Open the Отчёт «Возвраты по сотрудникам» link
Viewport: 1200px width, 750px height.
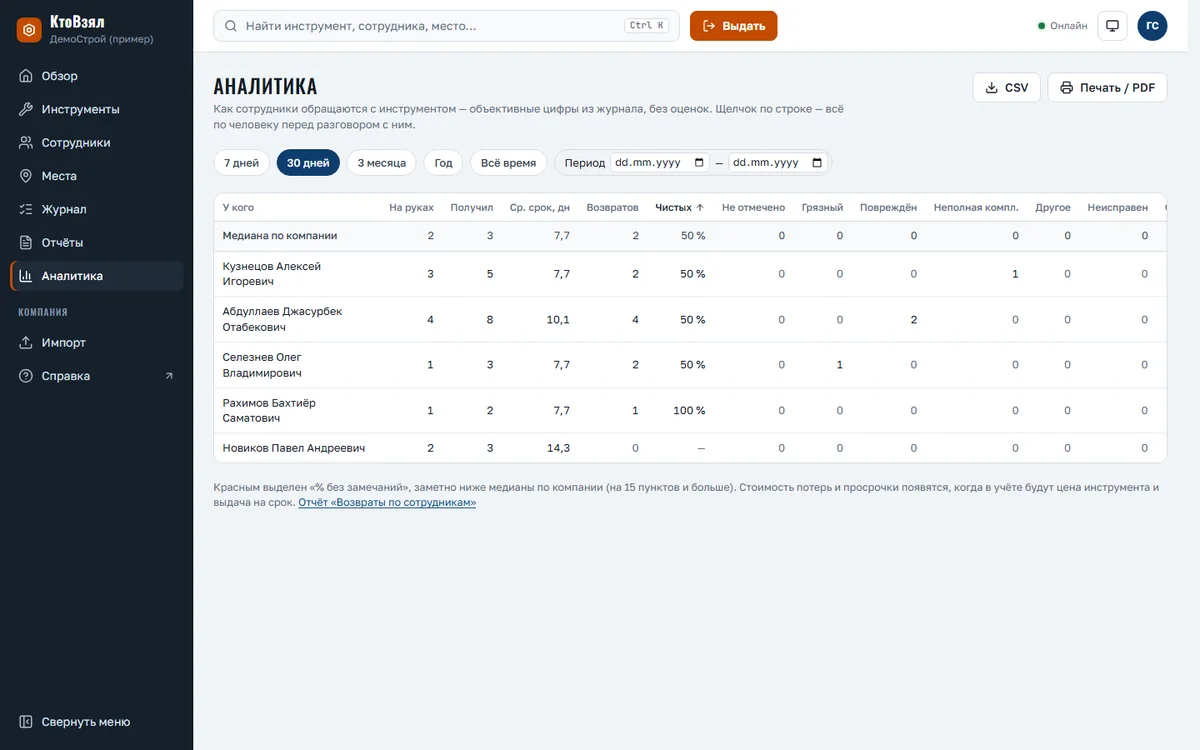387,503
